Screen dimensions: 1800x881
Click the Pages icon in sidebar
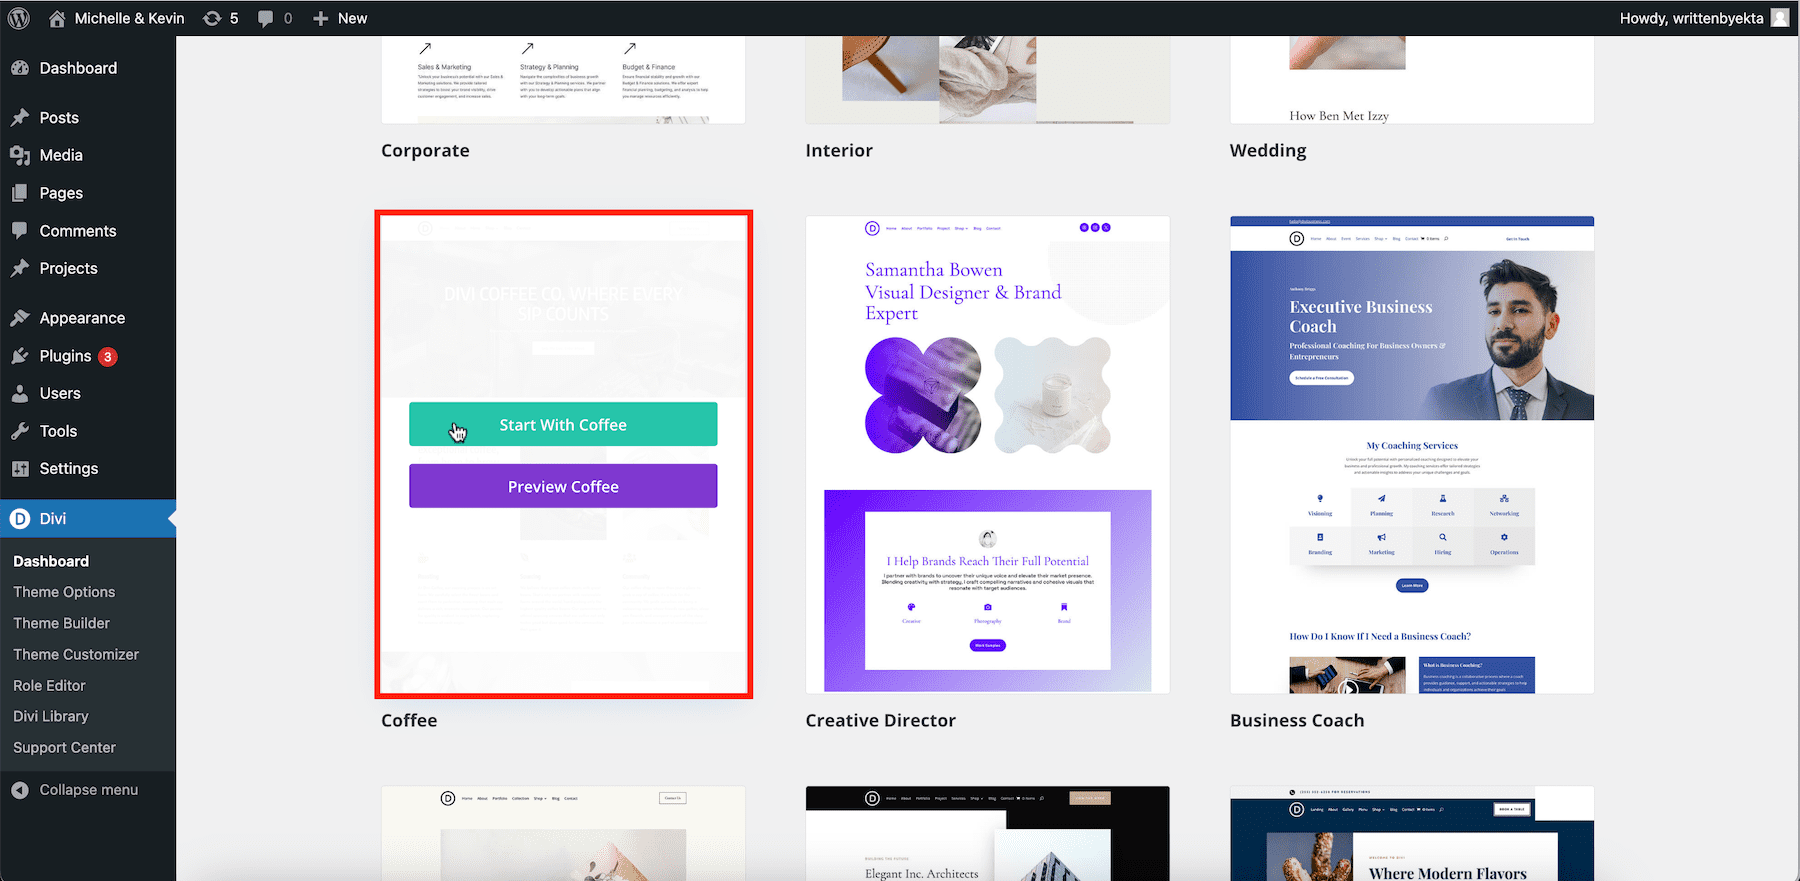[x=20, y=193]
